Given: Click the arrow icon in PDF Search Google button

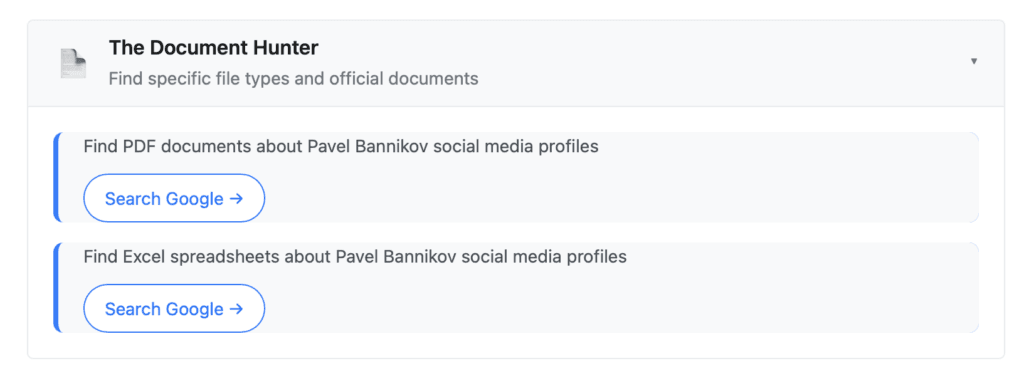Looking at the screenshot, I should [236, 198].
